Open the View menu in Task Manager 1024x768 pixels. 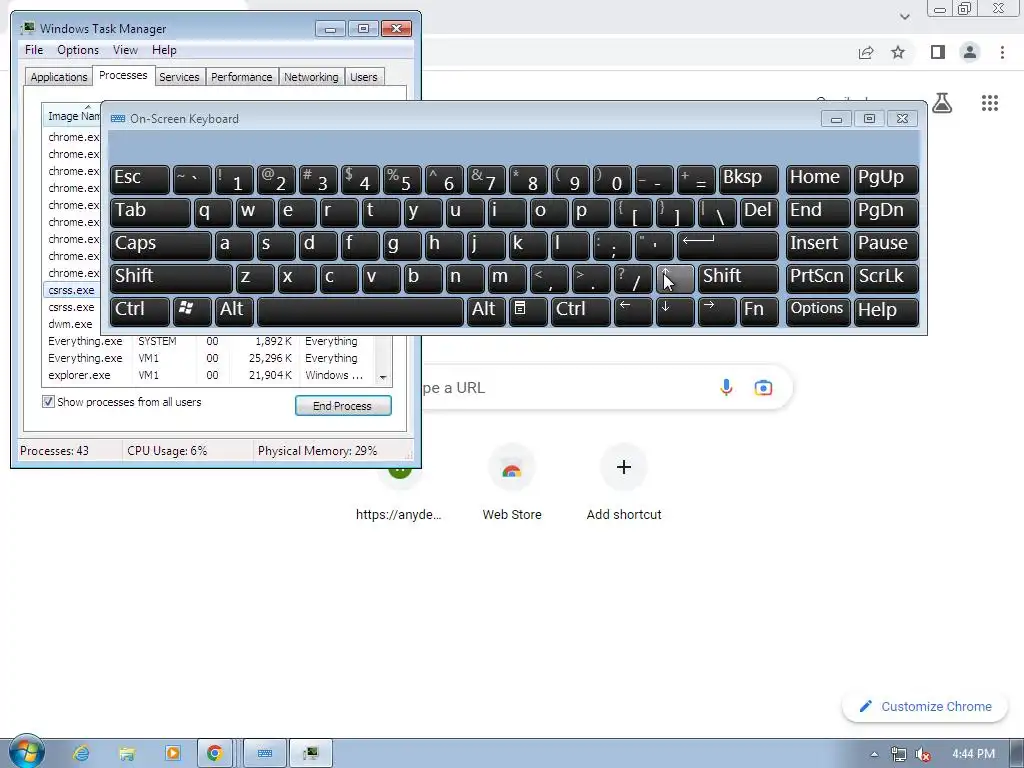point(125,50)
